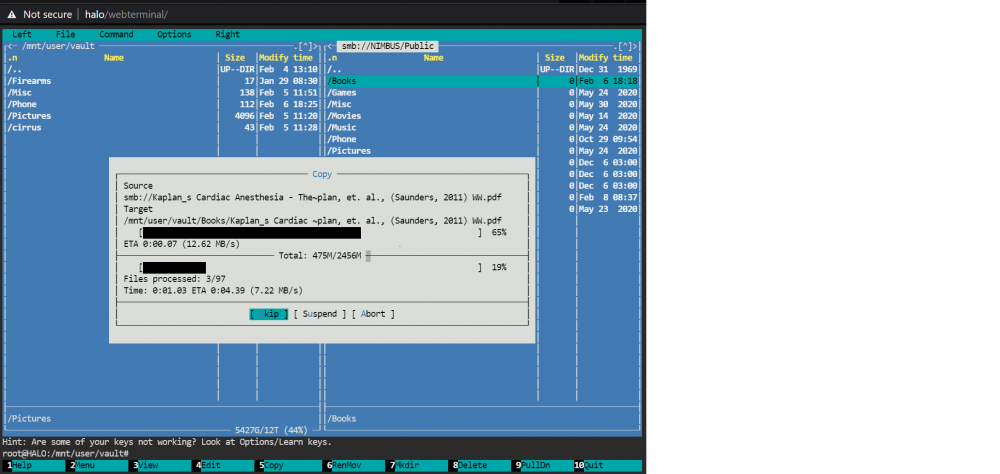This screenshot has height=474, width=1000.
Task: Open the Options menu
Action: 174,34
